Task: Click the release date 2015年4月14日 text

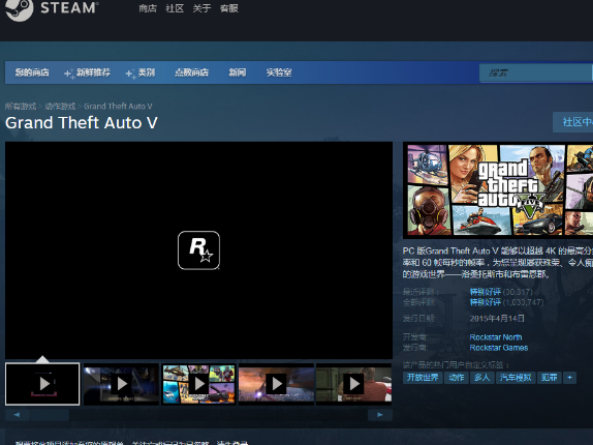Action: (497, 318)
